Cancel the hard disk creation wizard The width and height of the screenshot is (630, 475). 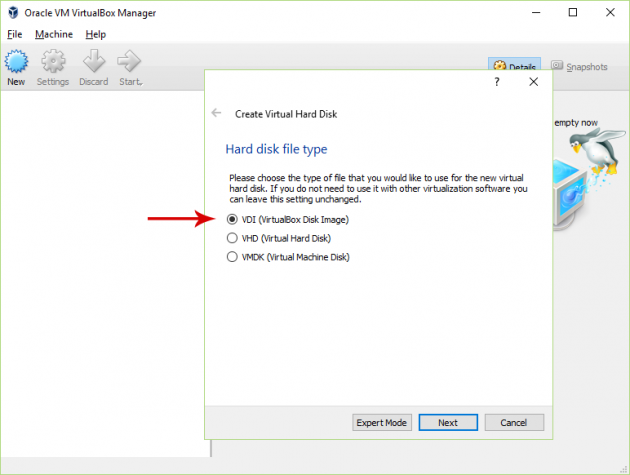[513, 422]
